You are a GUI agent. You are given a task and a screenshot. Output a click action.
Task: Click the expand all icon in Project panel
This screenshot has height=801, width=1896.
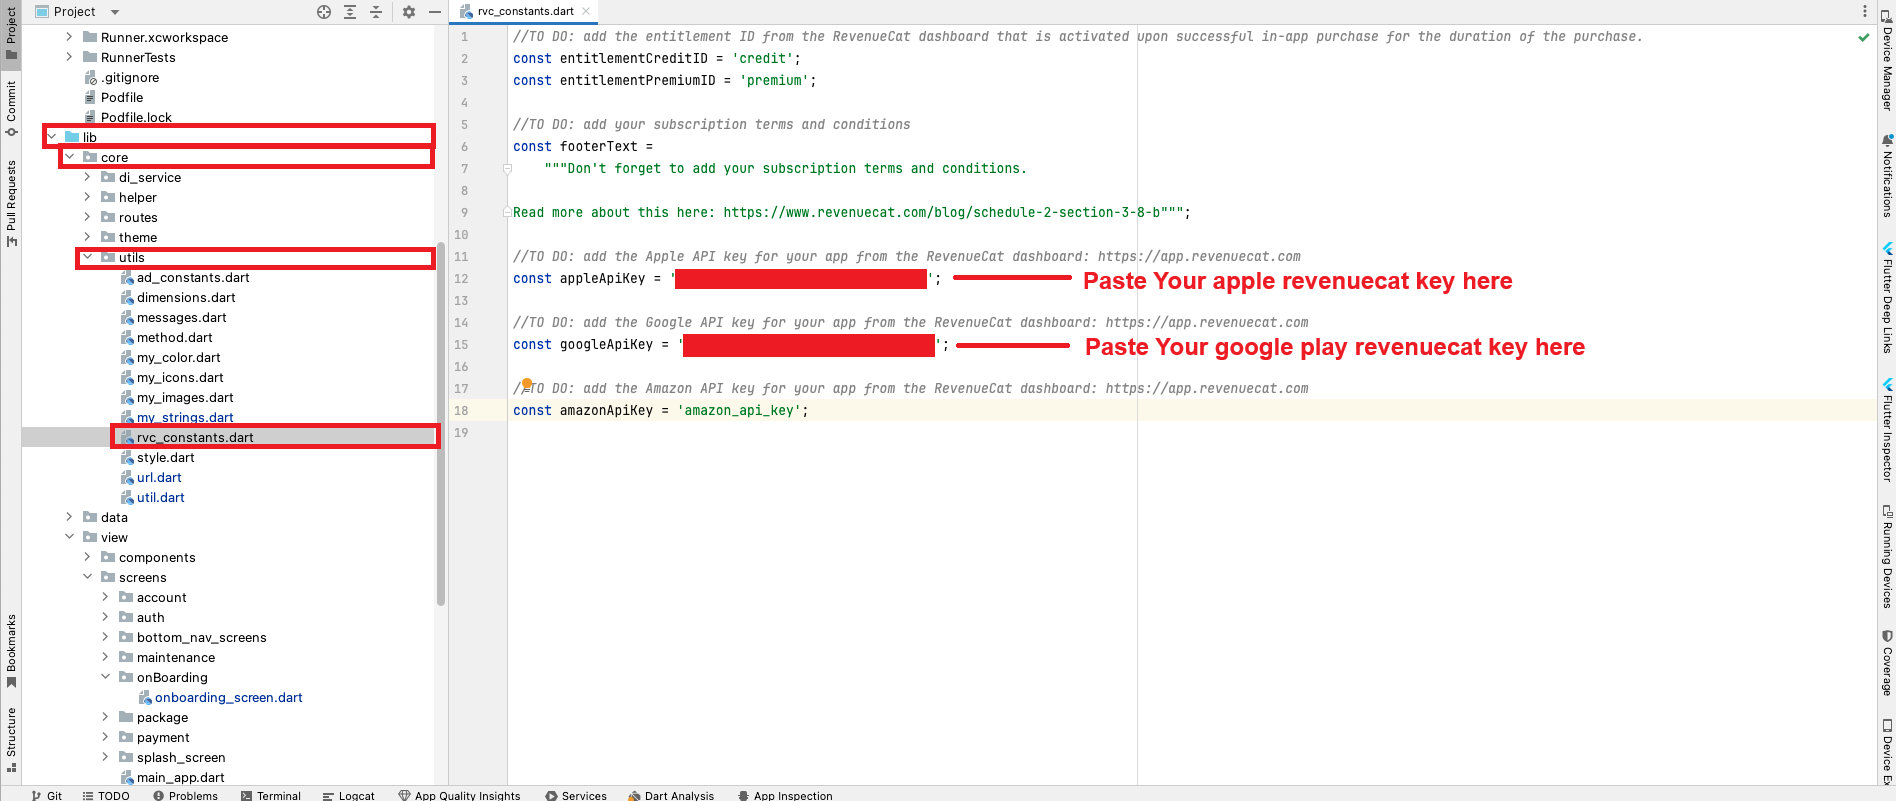pos(350,12)
